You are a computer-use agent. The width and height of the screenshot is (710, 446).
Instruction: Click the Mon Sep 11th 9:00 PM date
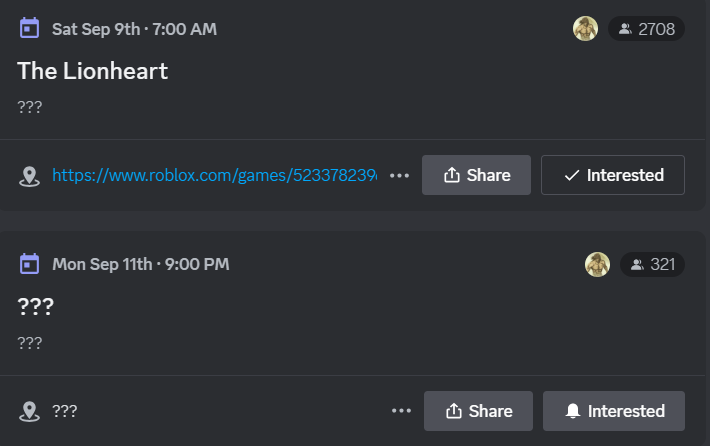[140, 265]
